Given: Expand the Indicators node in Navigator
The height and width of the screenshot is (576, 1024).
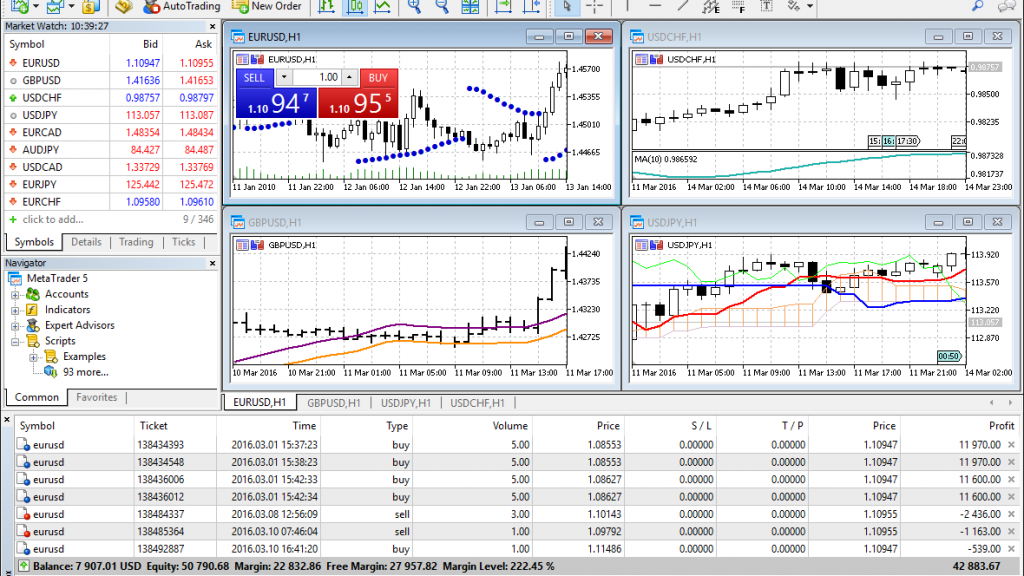Looking at the screenshot, I should 16,310.
